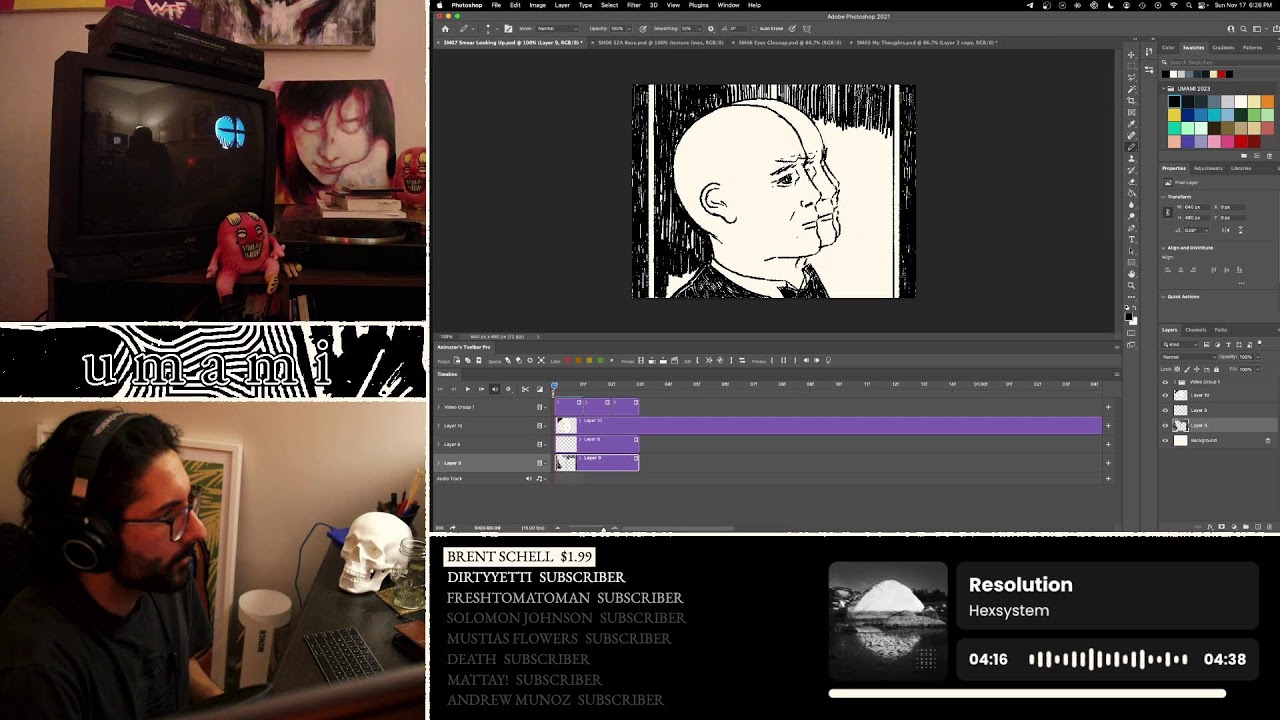The width and height of the screenshot is (1280, 720).
Task: Expand the Layer 10 timeline track
Action: click(x=438, y=426)
